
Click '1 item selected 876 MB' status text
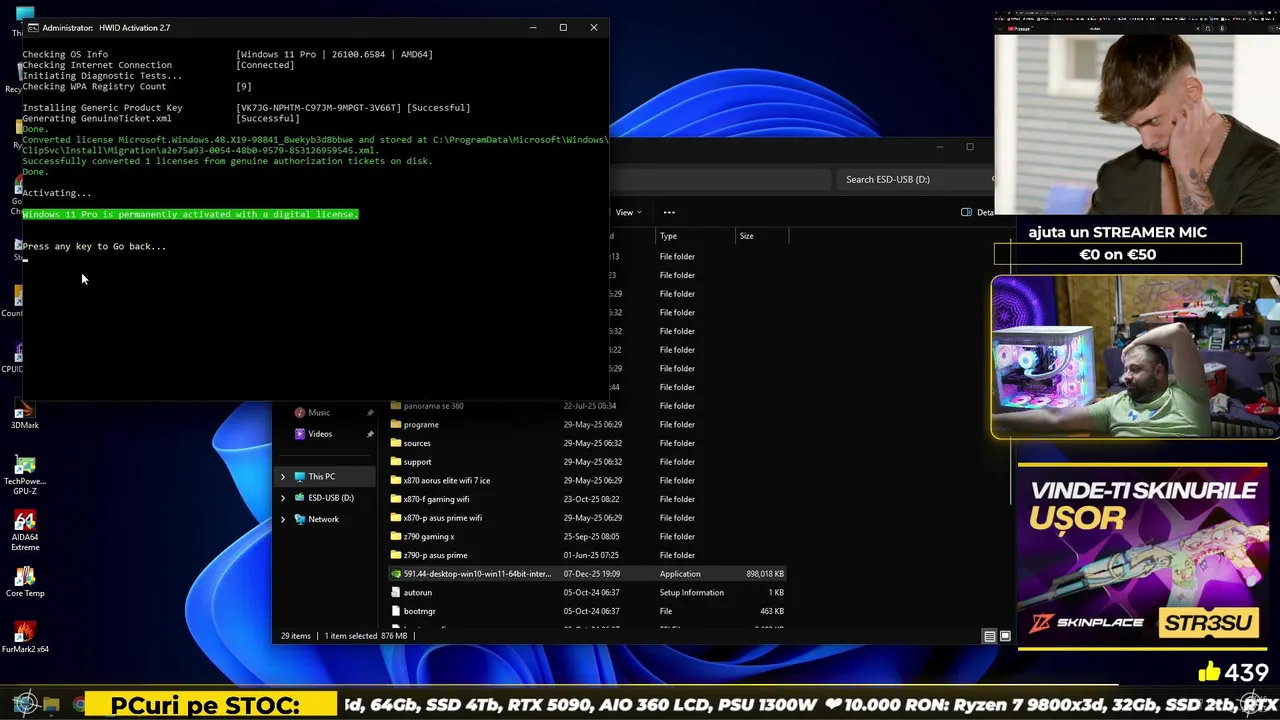[366, 636]
